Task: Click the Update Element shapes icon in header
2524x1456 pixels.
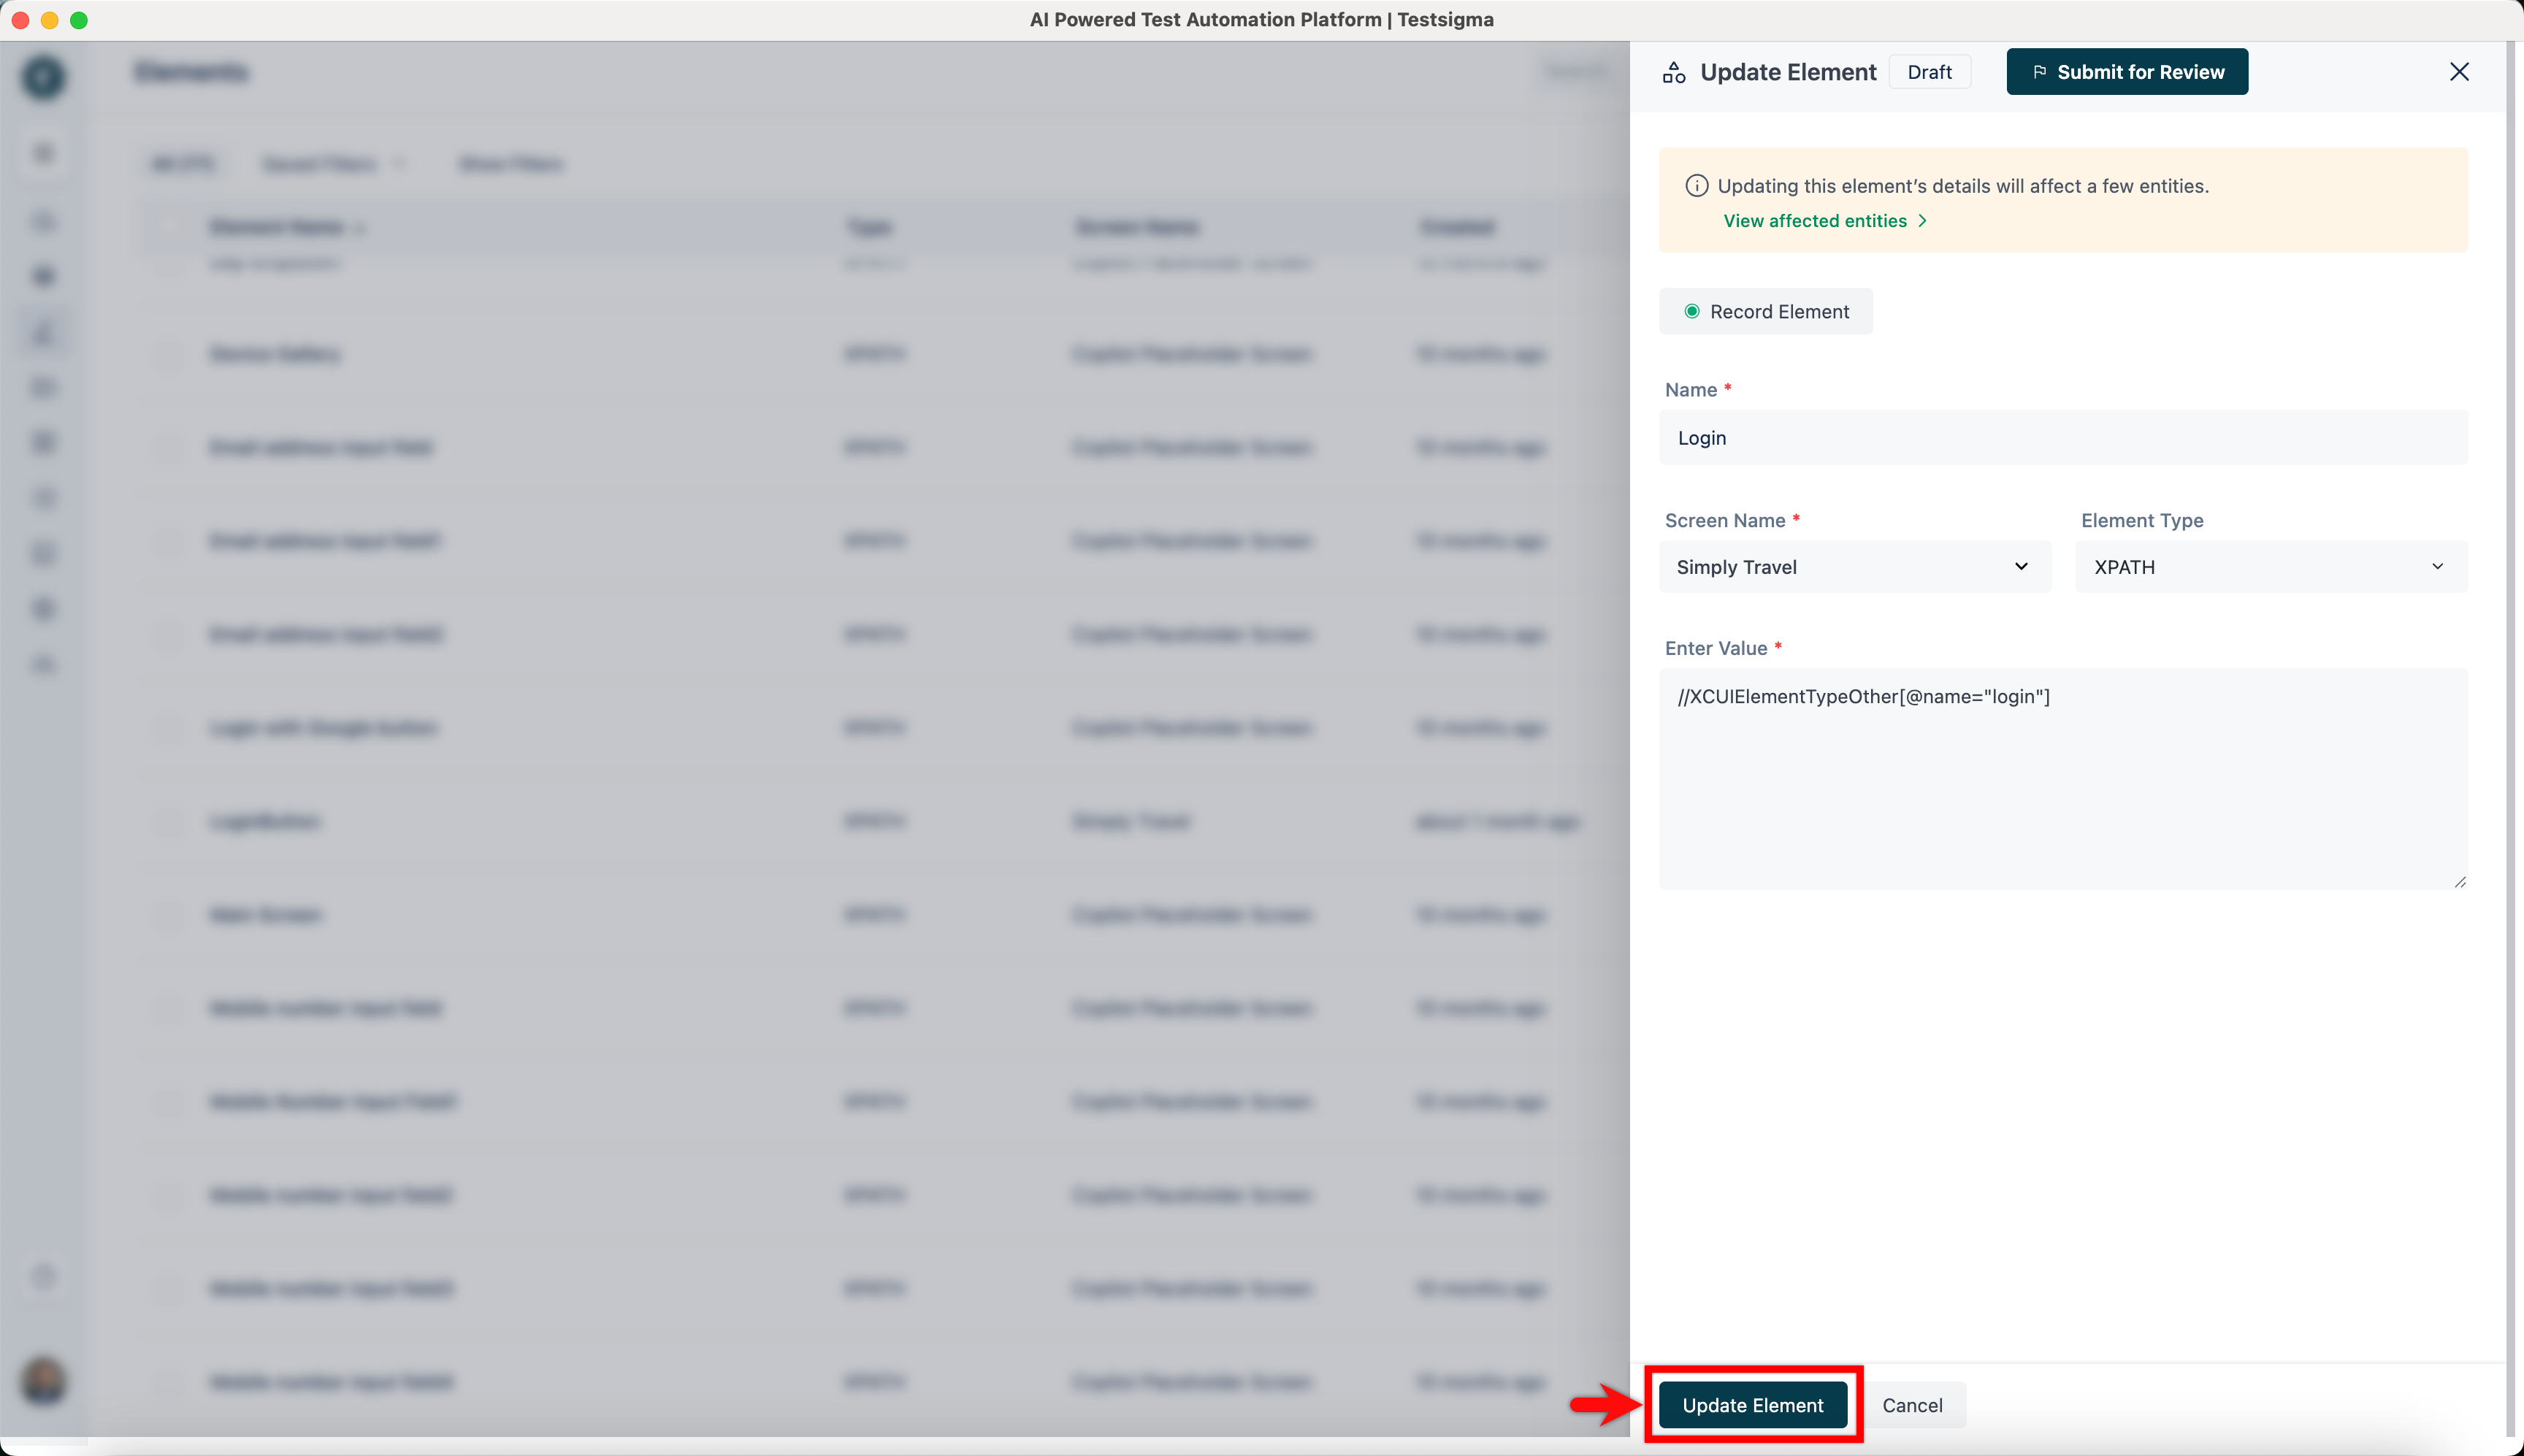Action: 1674,72
